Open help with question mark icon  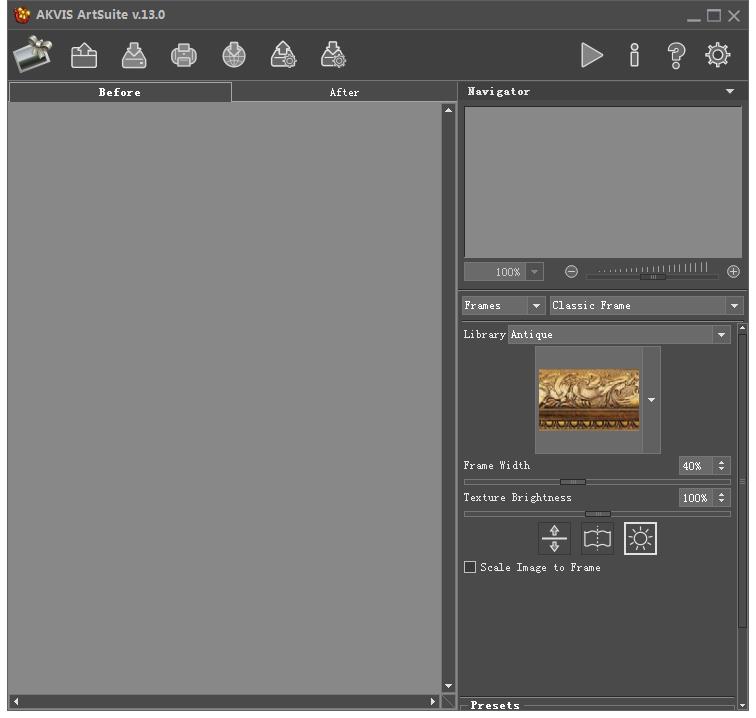[676, 55]
